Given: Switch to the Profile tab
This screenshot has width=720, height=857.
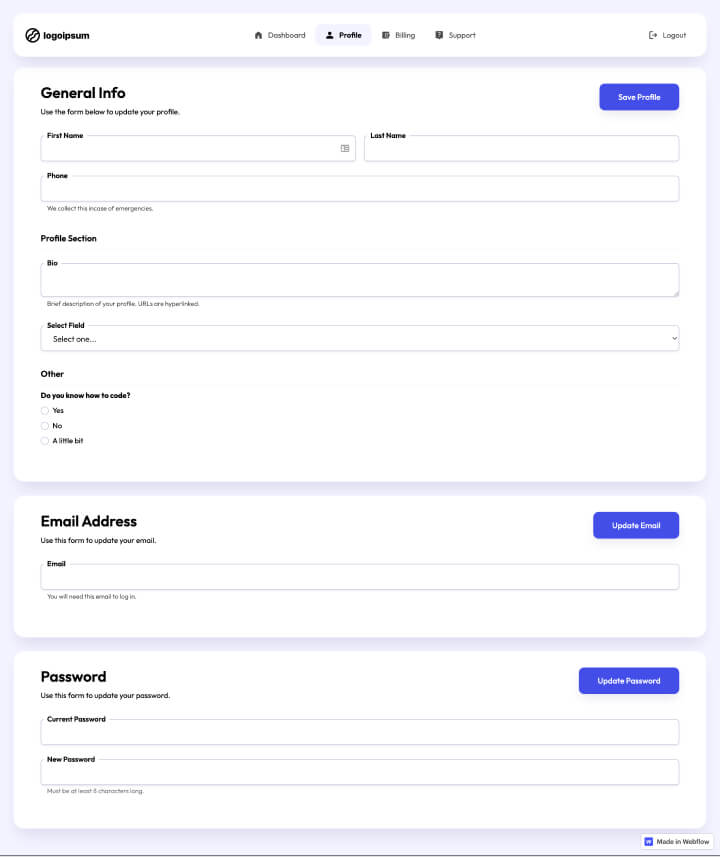Looking at the screenshot, I should click(342, 35).
